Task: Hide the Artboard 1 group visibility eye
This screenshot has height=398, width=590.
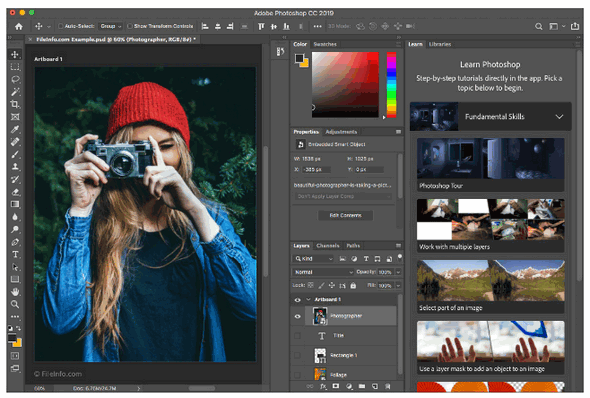Action: coord(298,300)
